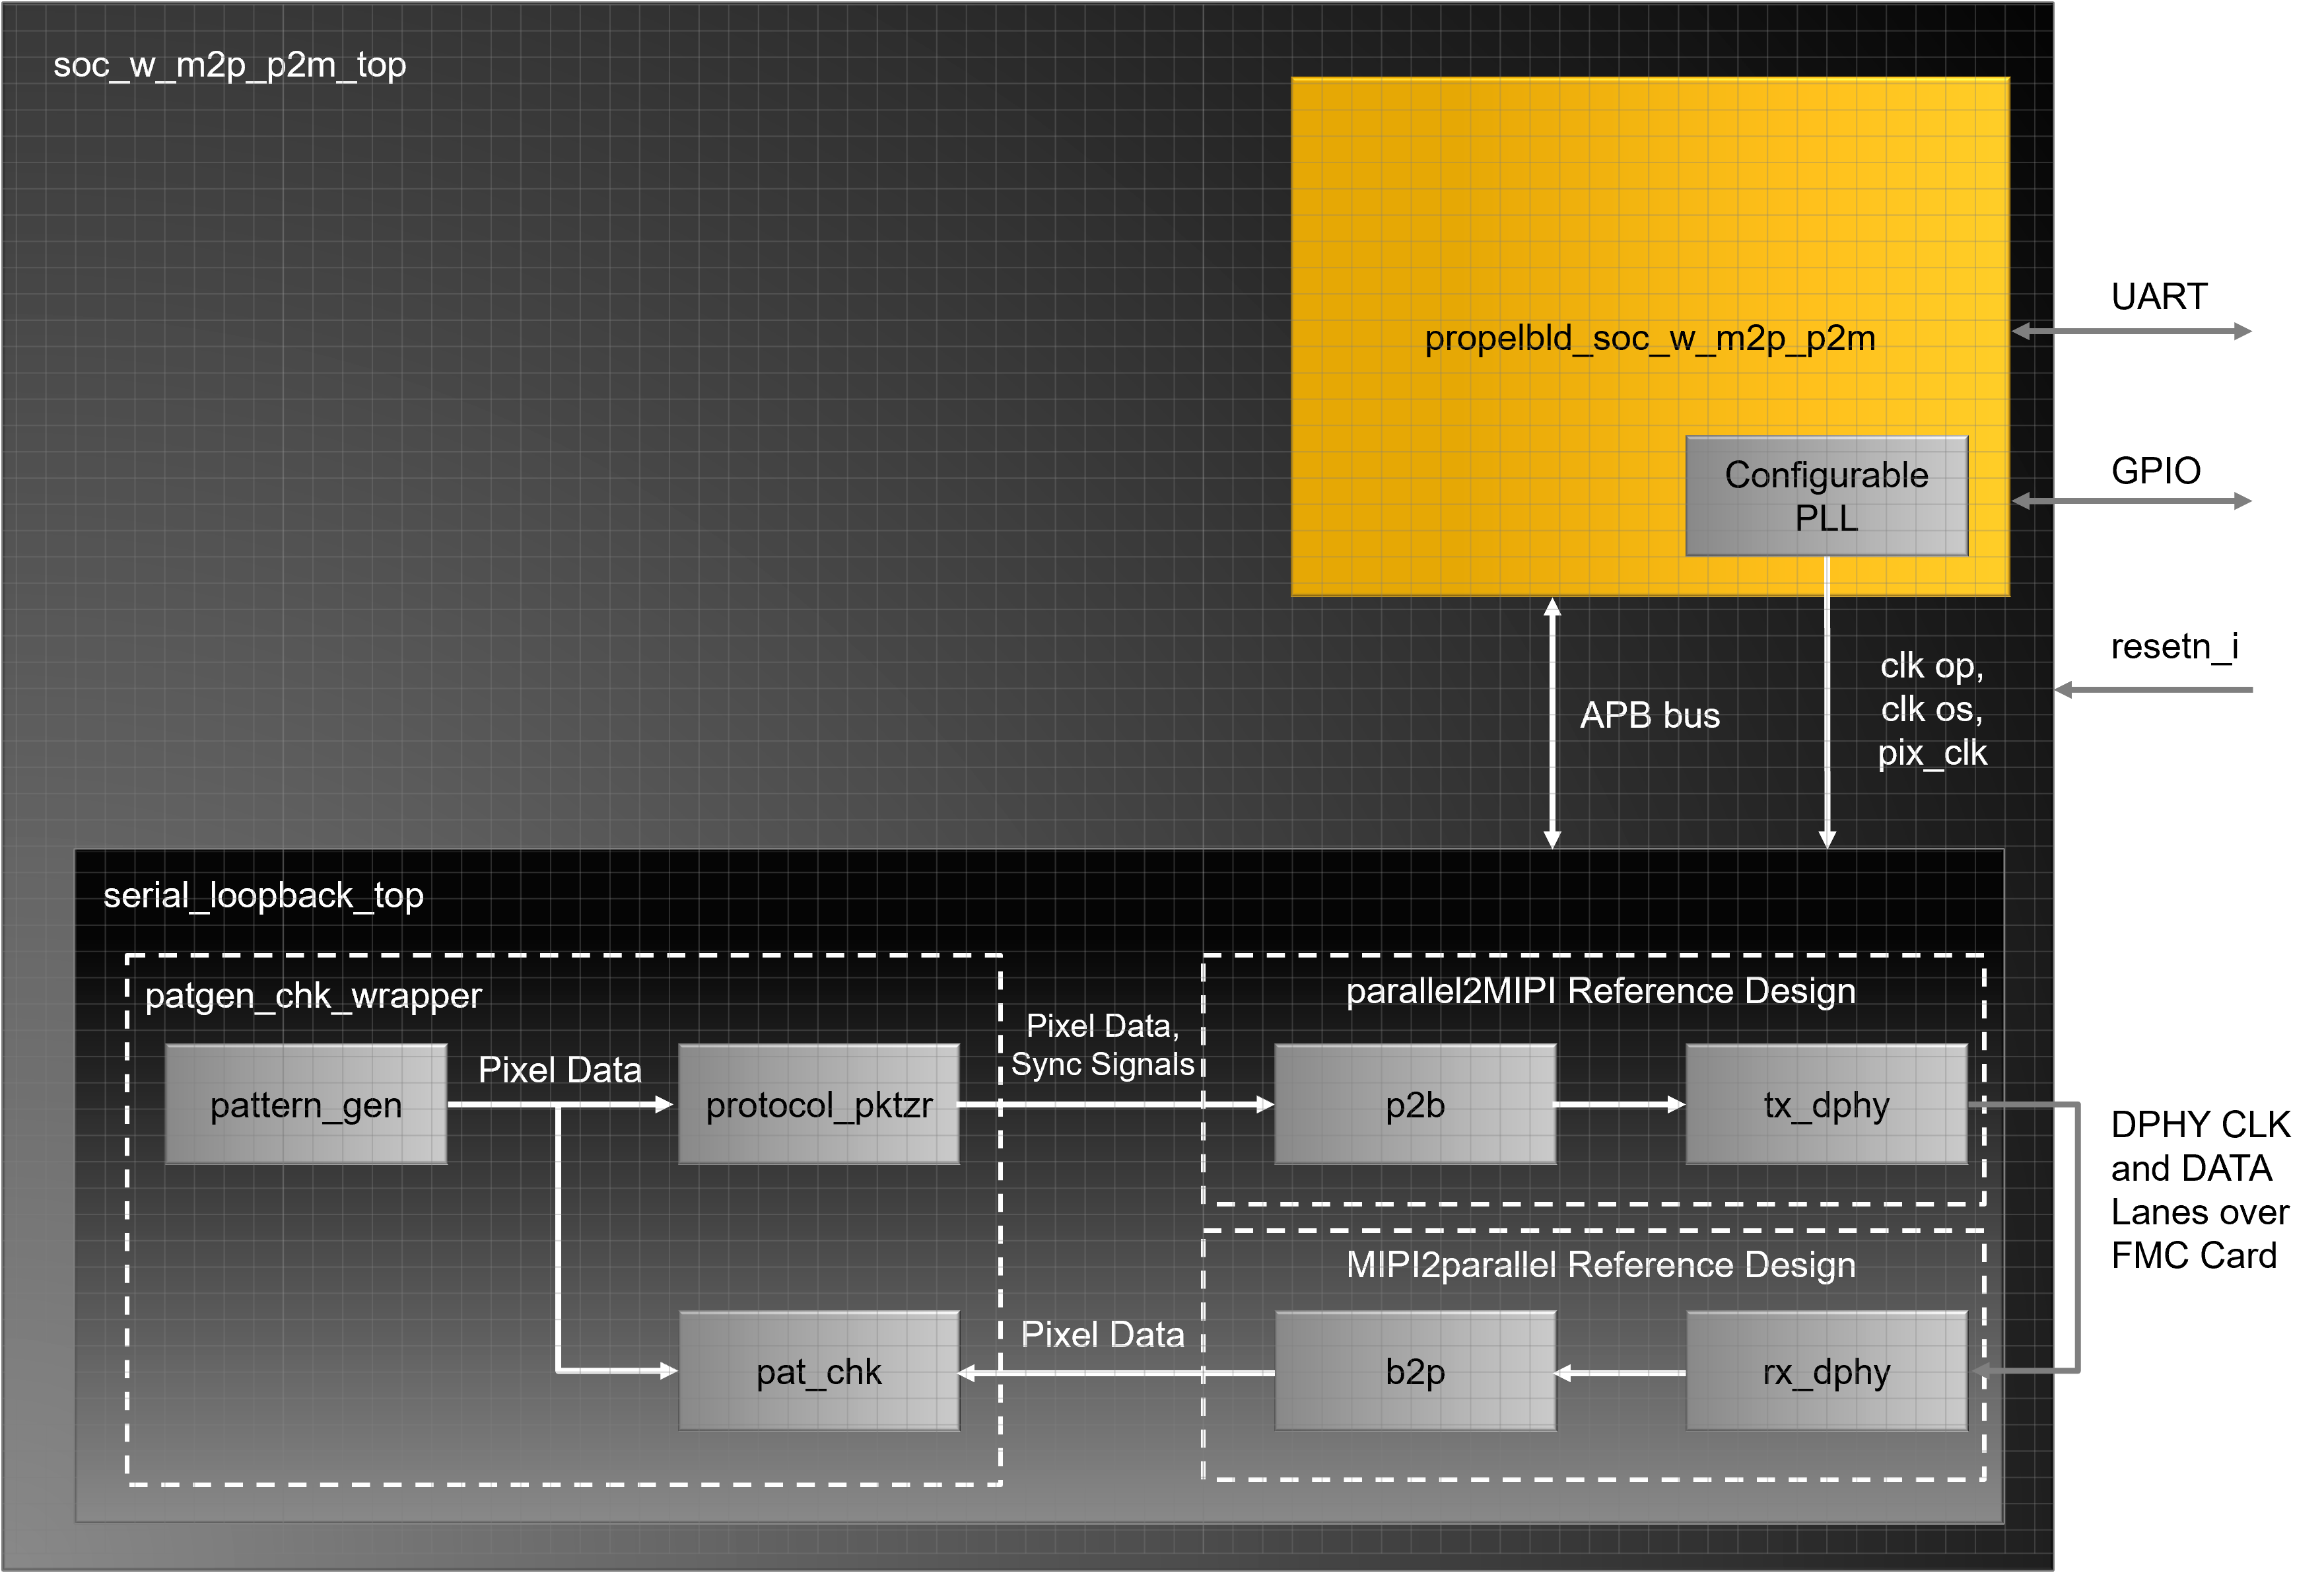Click the soc_w_m2p_p2m_top title
The height and width of the screenshot is (1575, 2324).
tap(229, 65)
